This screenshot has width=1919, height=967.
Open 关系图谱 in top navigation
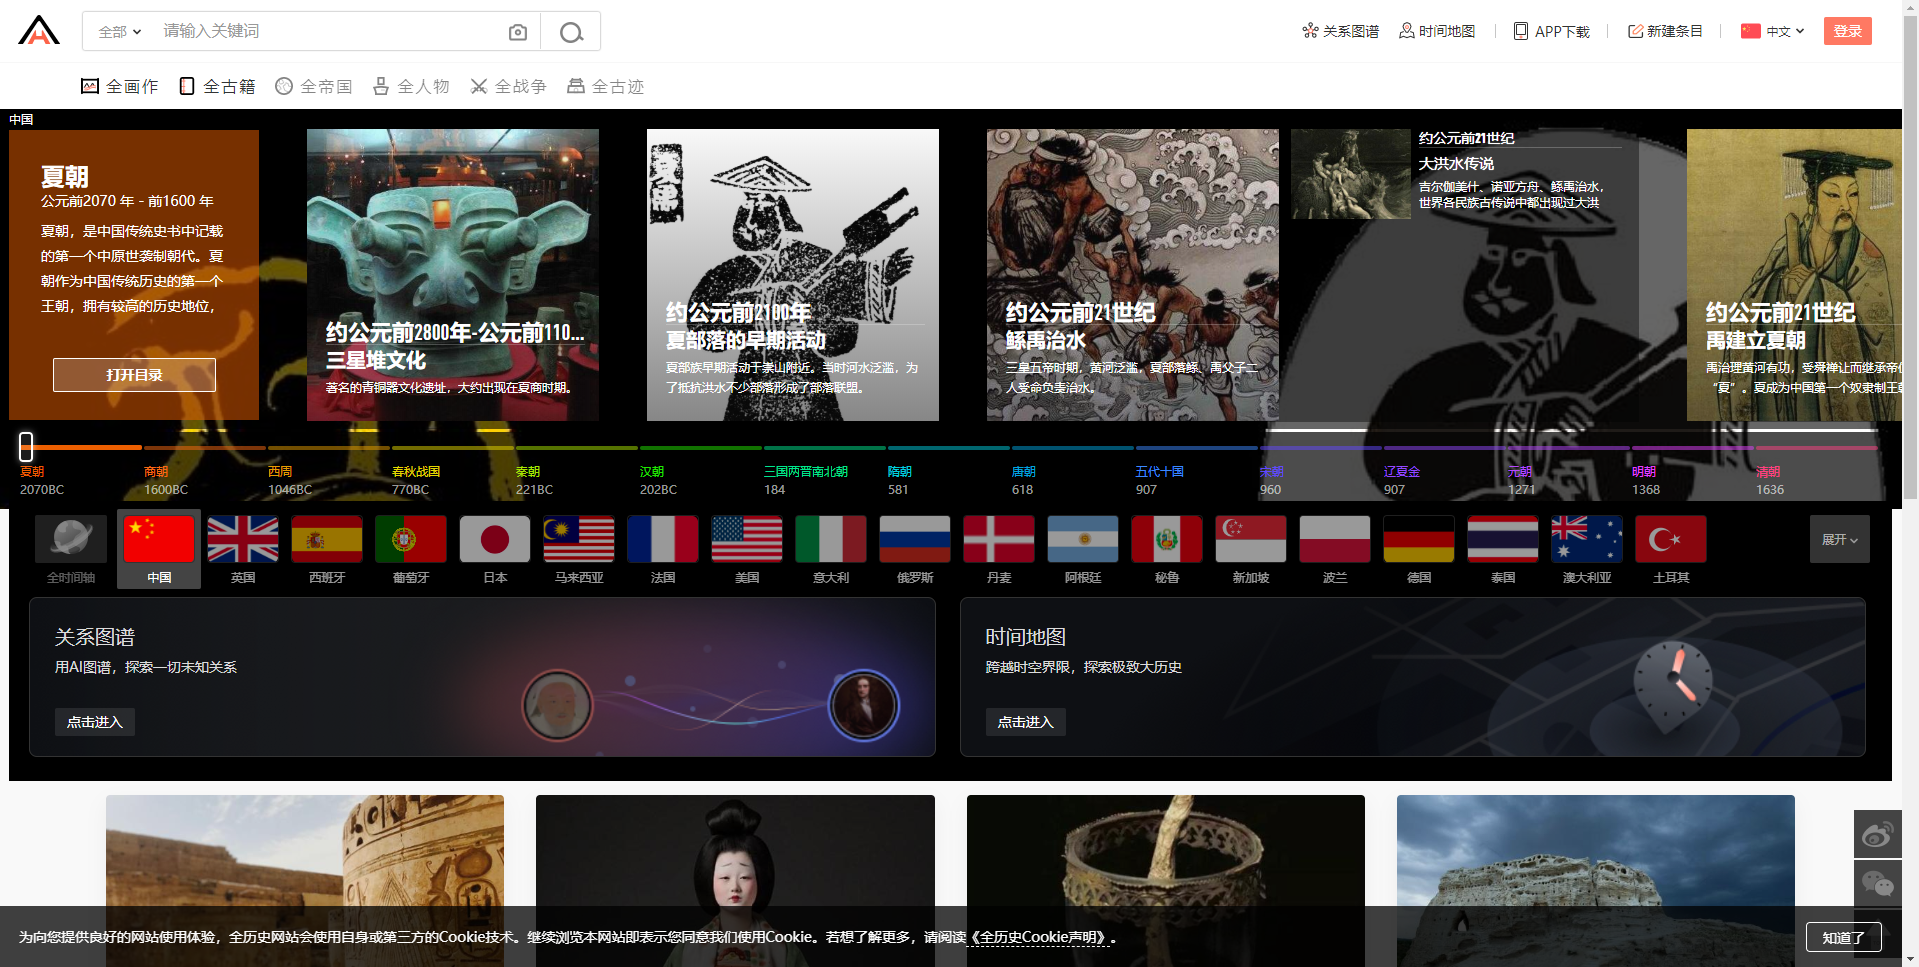tap(1340, 31)
